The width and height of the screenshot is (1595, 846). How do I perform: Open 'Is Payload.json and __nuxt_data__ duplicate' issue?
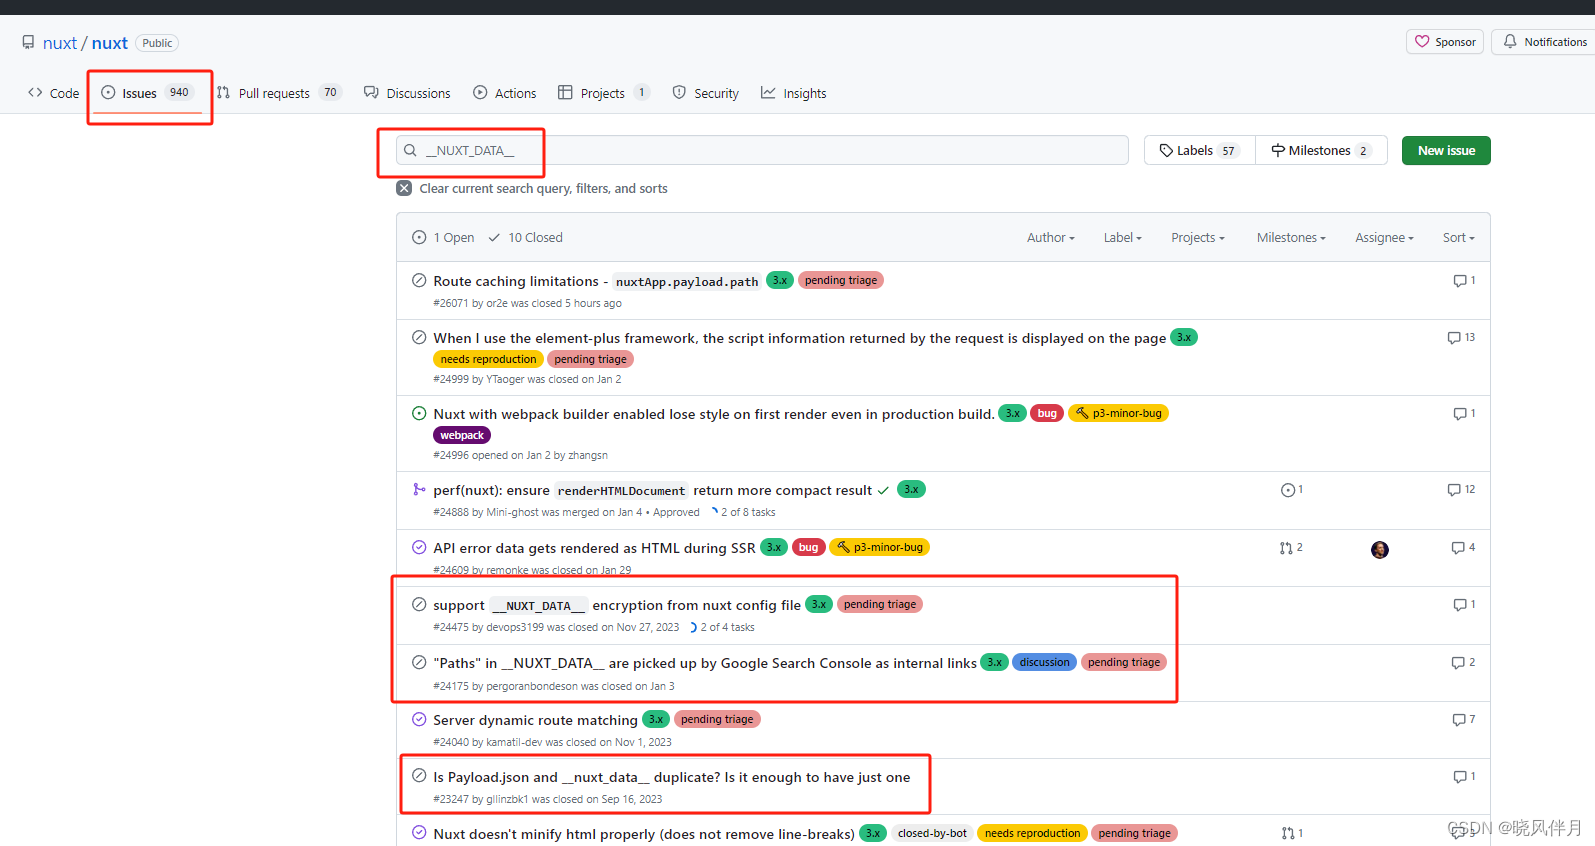[671, 777]
